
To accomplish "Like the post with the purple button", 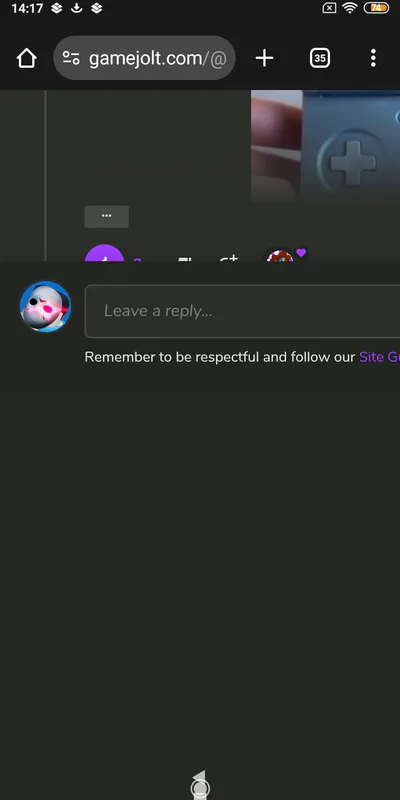I will click(104, 254).
